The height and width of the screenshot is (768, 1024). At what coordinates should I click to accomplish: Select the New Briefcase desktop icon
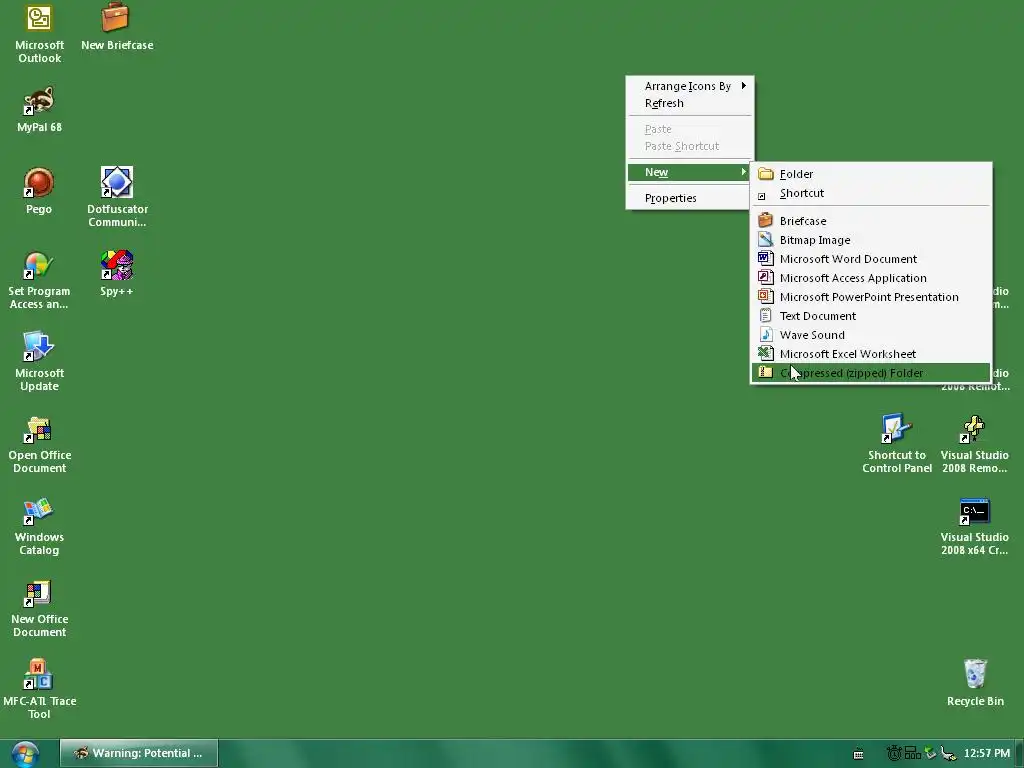click(117, 27)
